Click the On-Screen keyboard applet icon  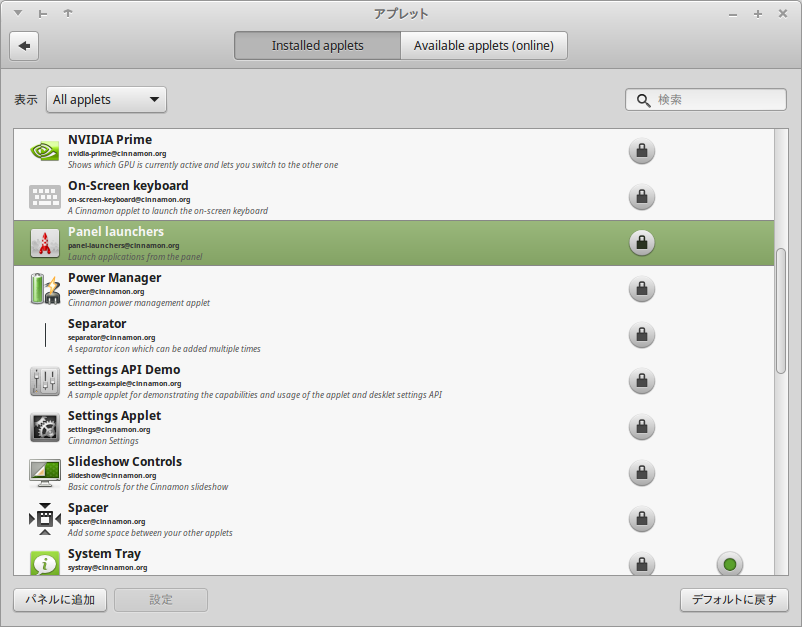[x=45, y=197]
